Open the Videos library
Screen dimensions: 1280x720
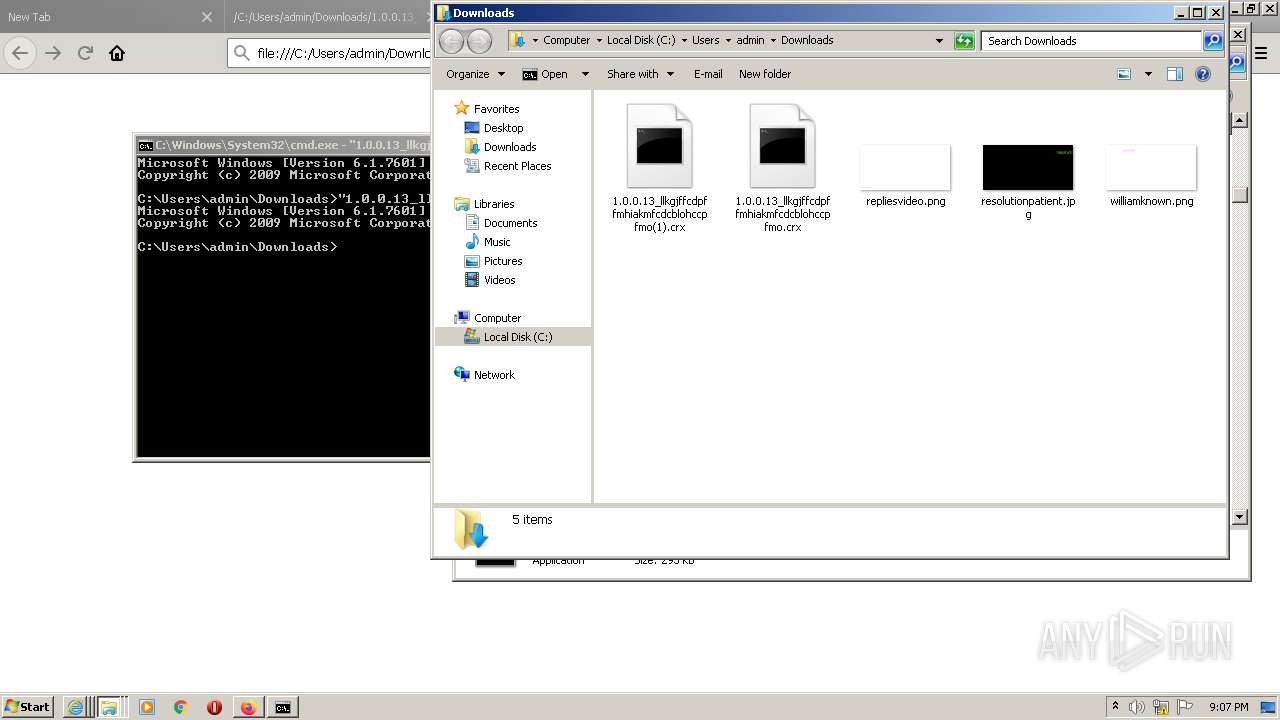(500, 280)
